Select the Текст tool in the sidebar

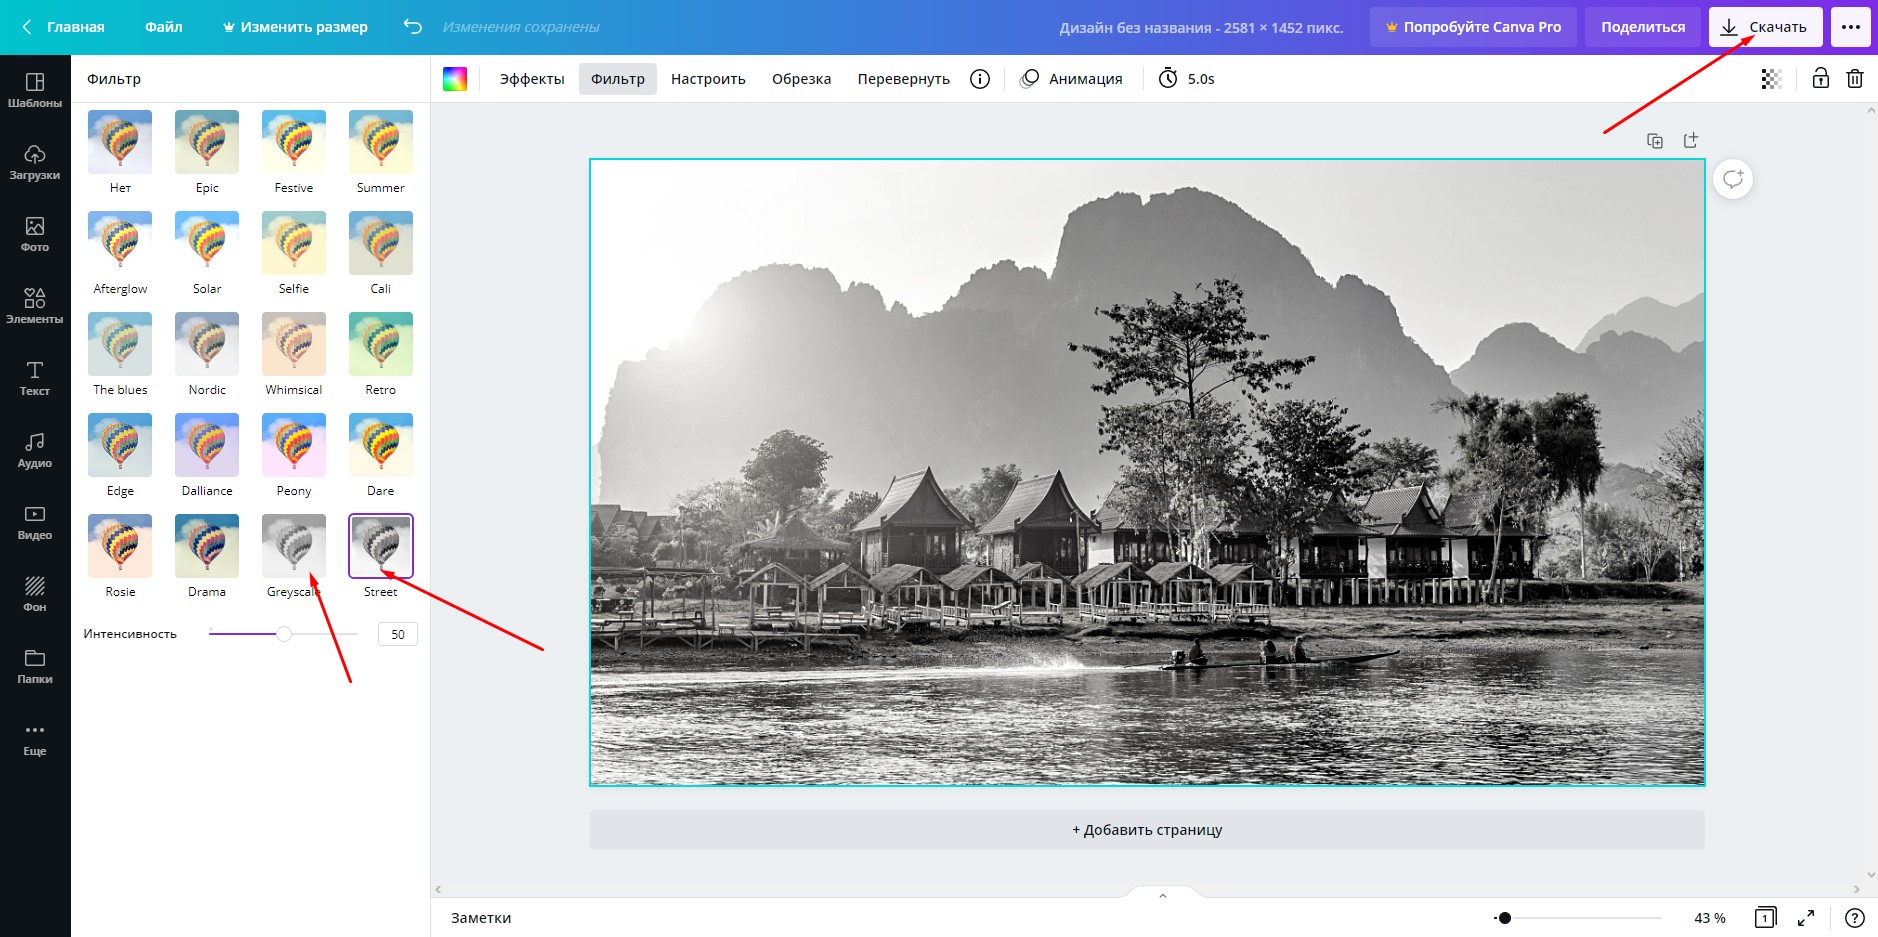pos(35,377)
